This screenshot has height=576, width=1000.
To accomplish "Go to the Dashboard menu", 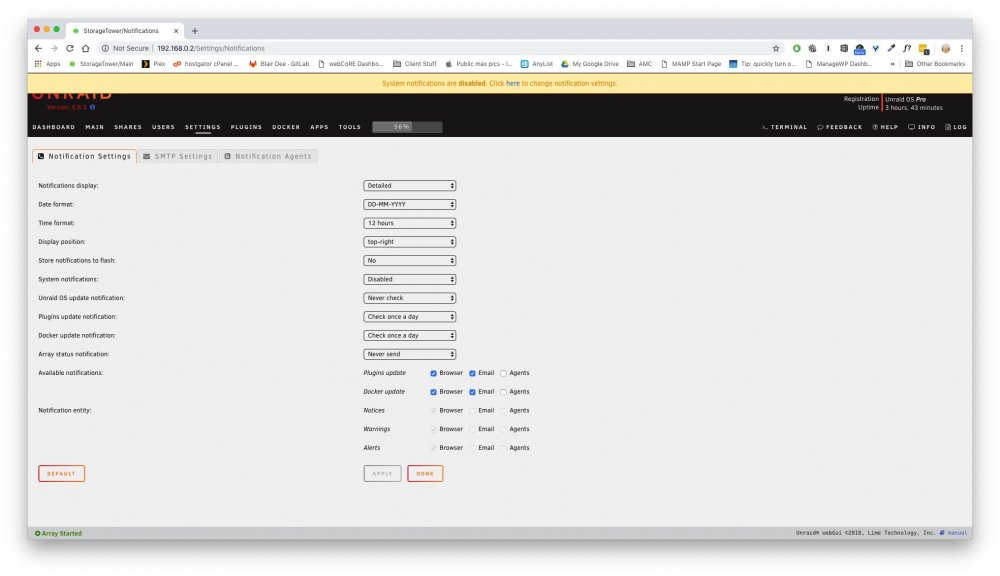I will coord(54,127).
